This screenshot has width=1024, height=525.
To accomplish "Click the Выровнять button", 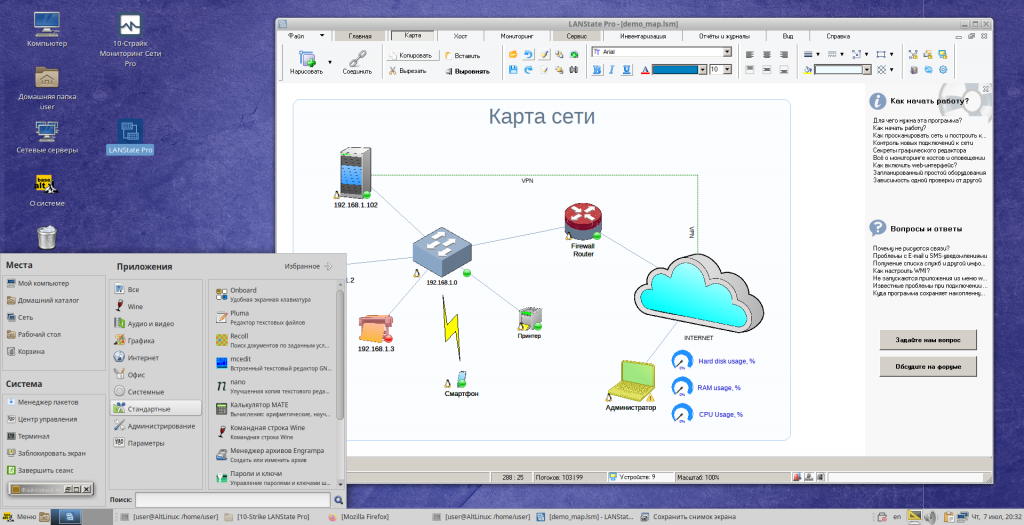I will click(x=468, y=71).
